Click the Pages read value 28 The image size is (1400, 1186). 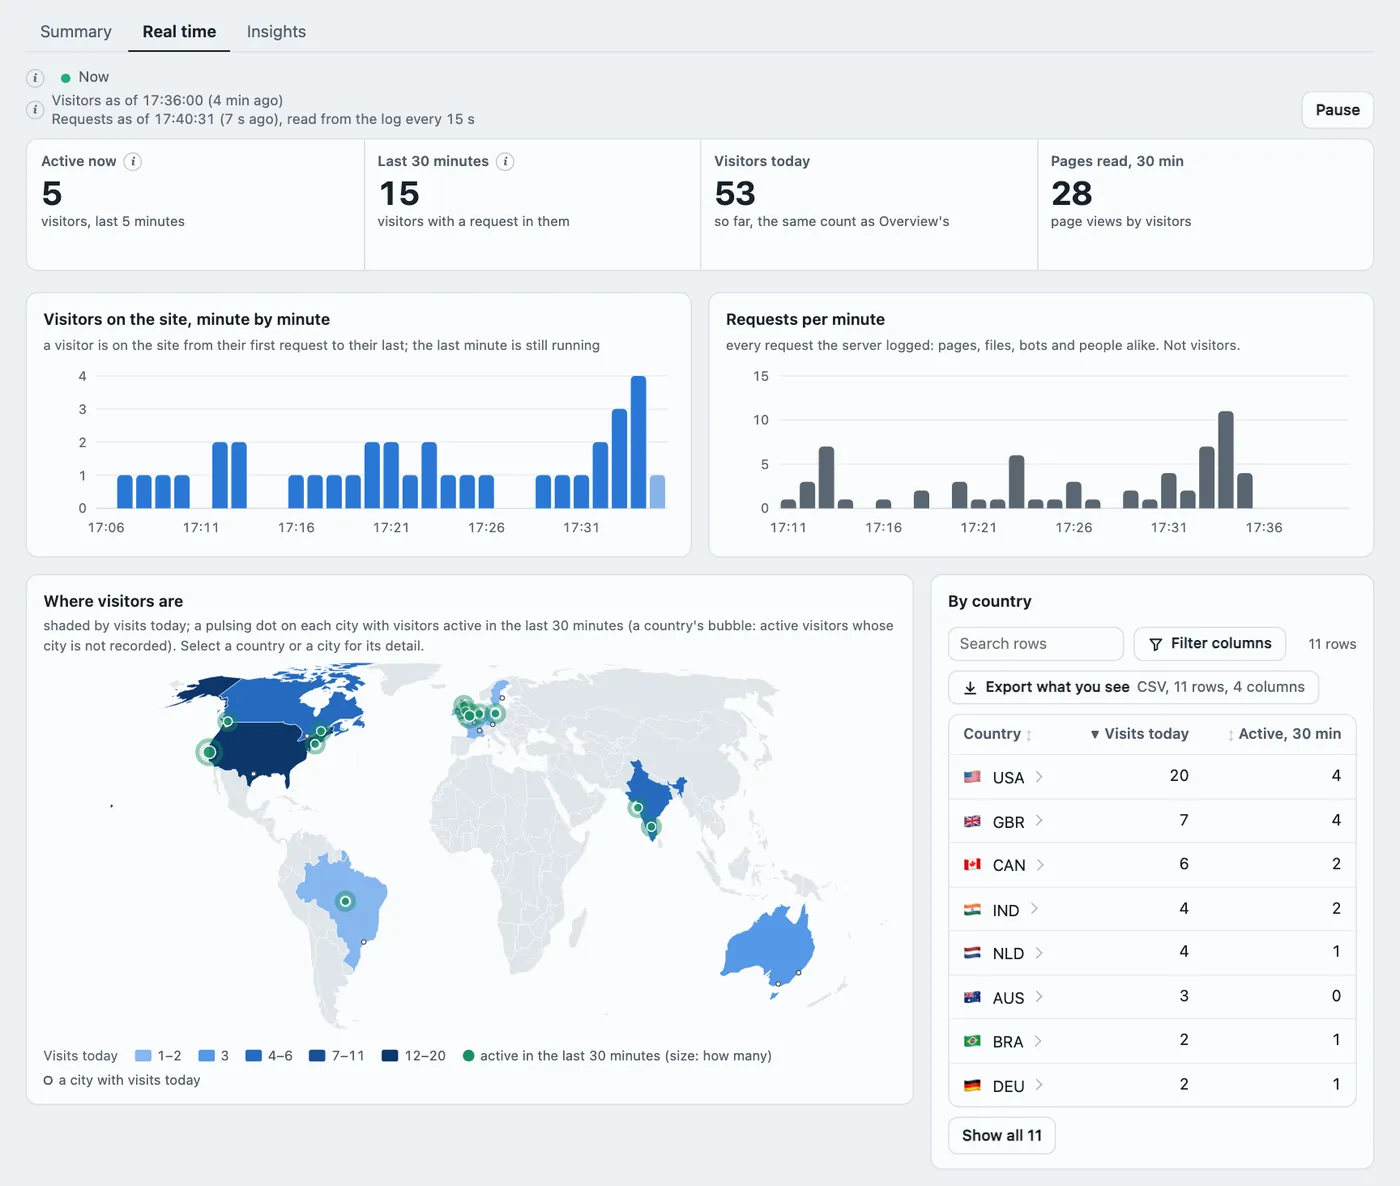[1071, 193]
